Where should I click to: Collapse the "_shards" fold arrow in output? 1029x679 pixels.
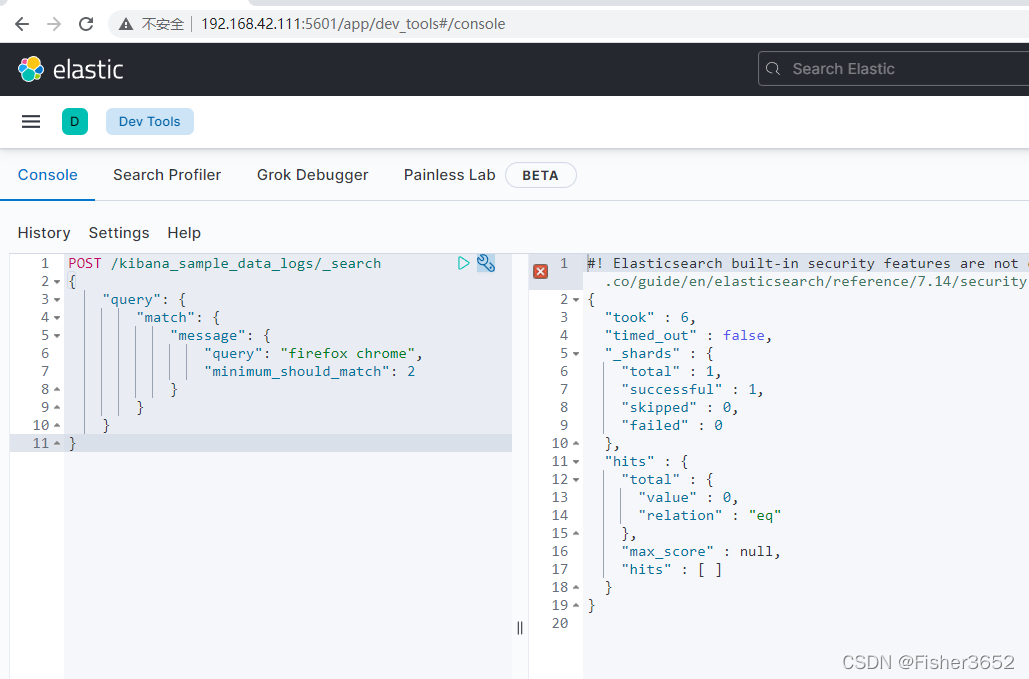pyautogui.click(x=576, y=354)
